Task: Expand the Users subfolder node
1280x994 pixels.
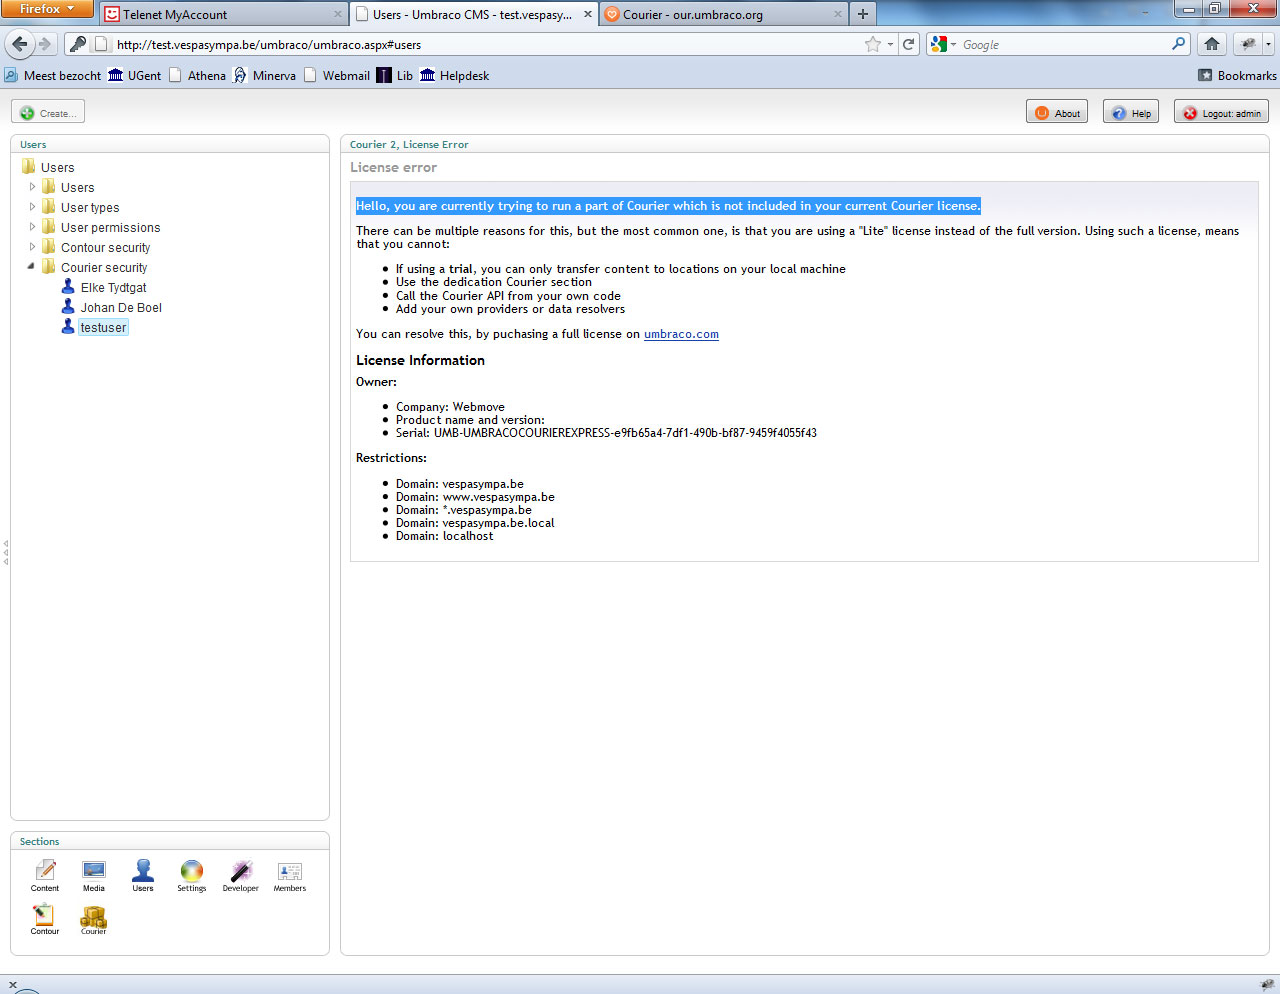Action: pos(32,187)
